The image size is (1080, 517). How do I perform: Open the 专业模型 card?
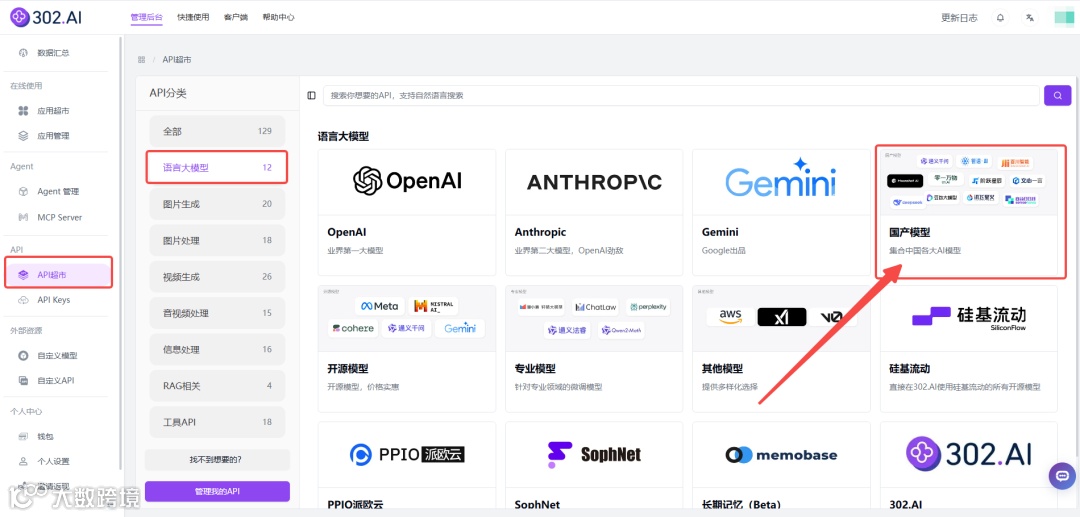[x=594, y=349]
